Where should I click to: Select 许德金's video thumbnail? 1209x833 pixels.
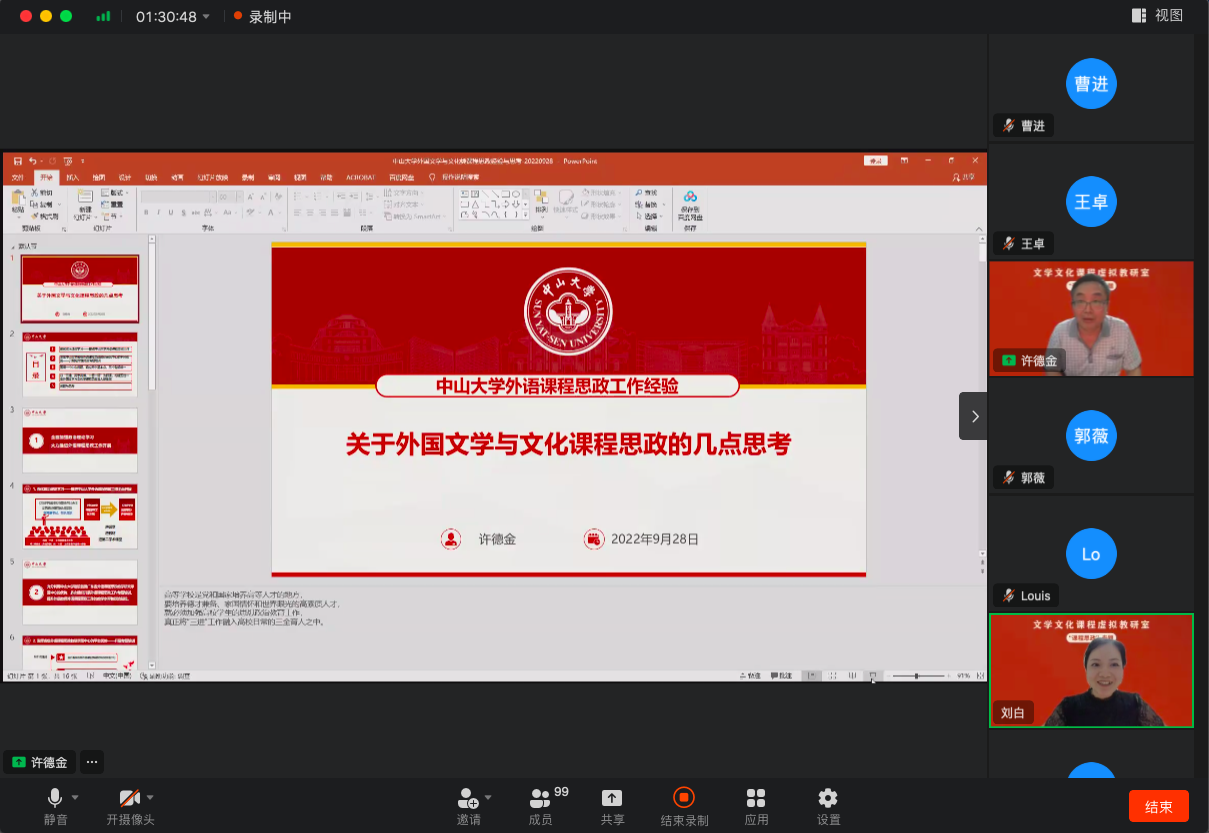1091,318
